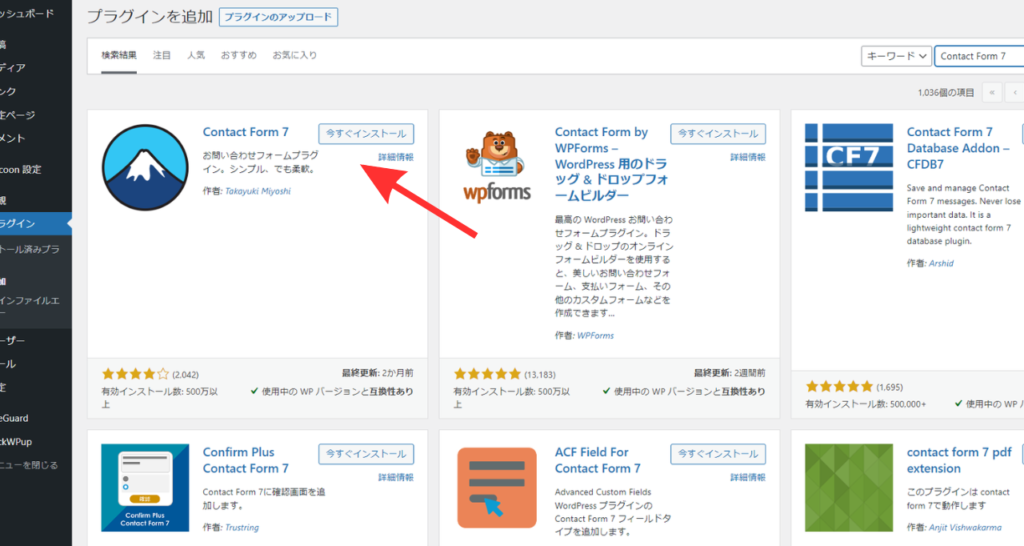
Task: Install Confirm Plus Contact Form 7 now
Action: point(366,454)
